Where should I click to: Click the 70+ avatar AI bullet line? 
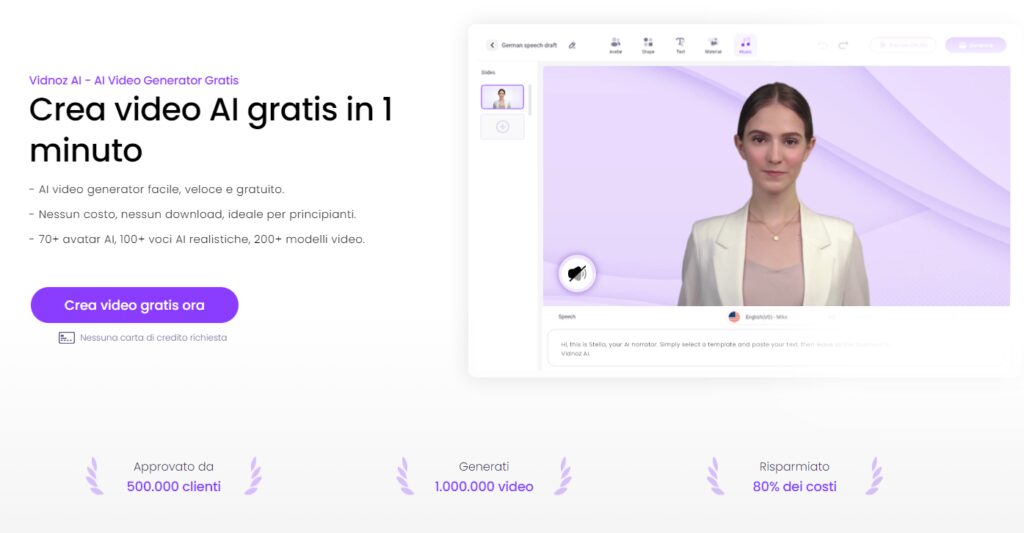[197, 239]
